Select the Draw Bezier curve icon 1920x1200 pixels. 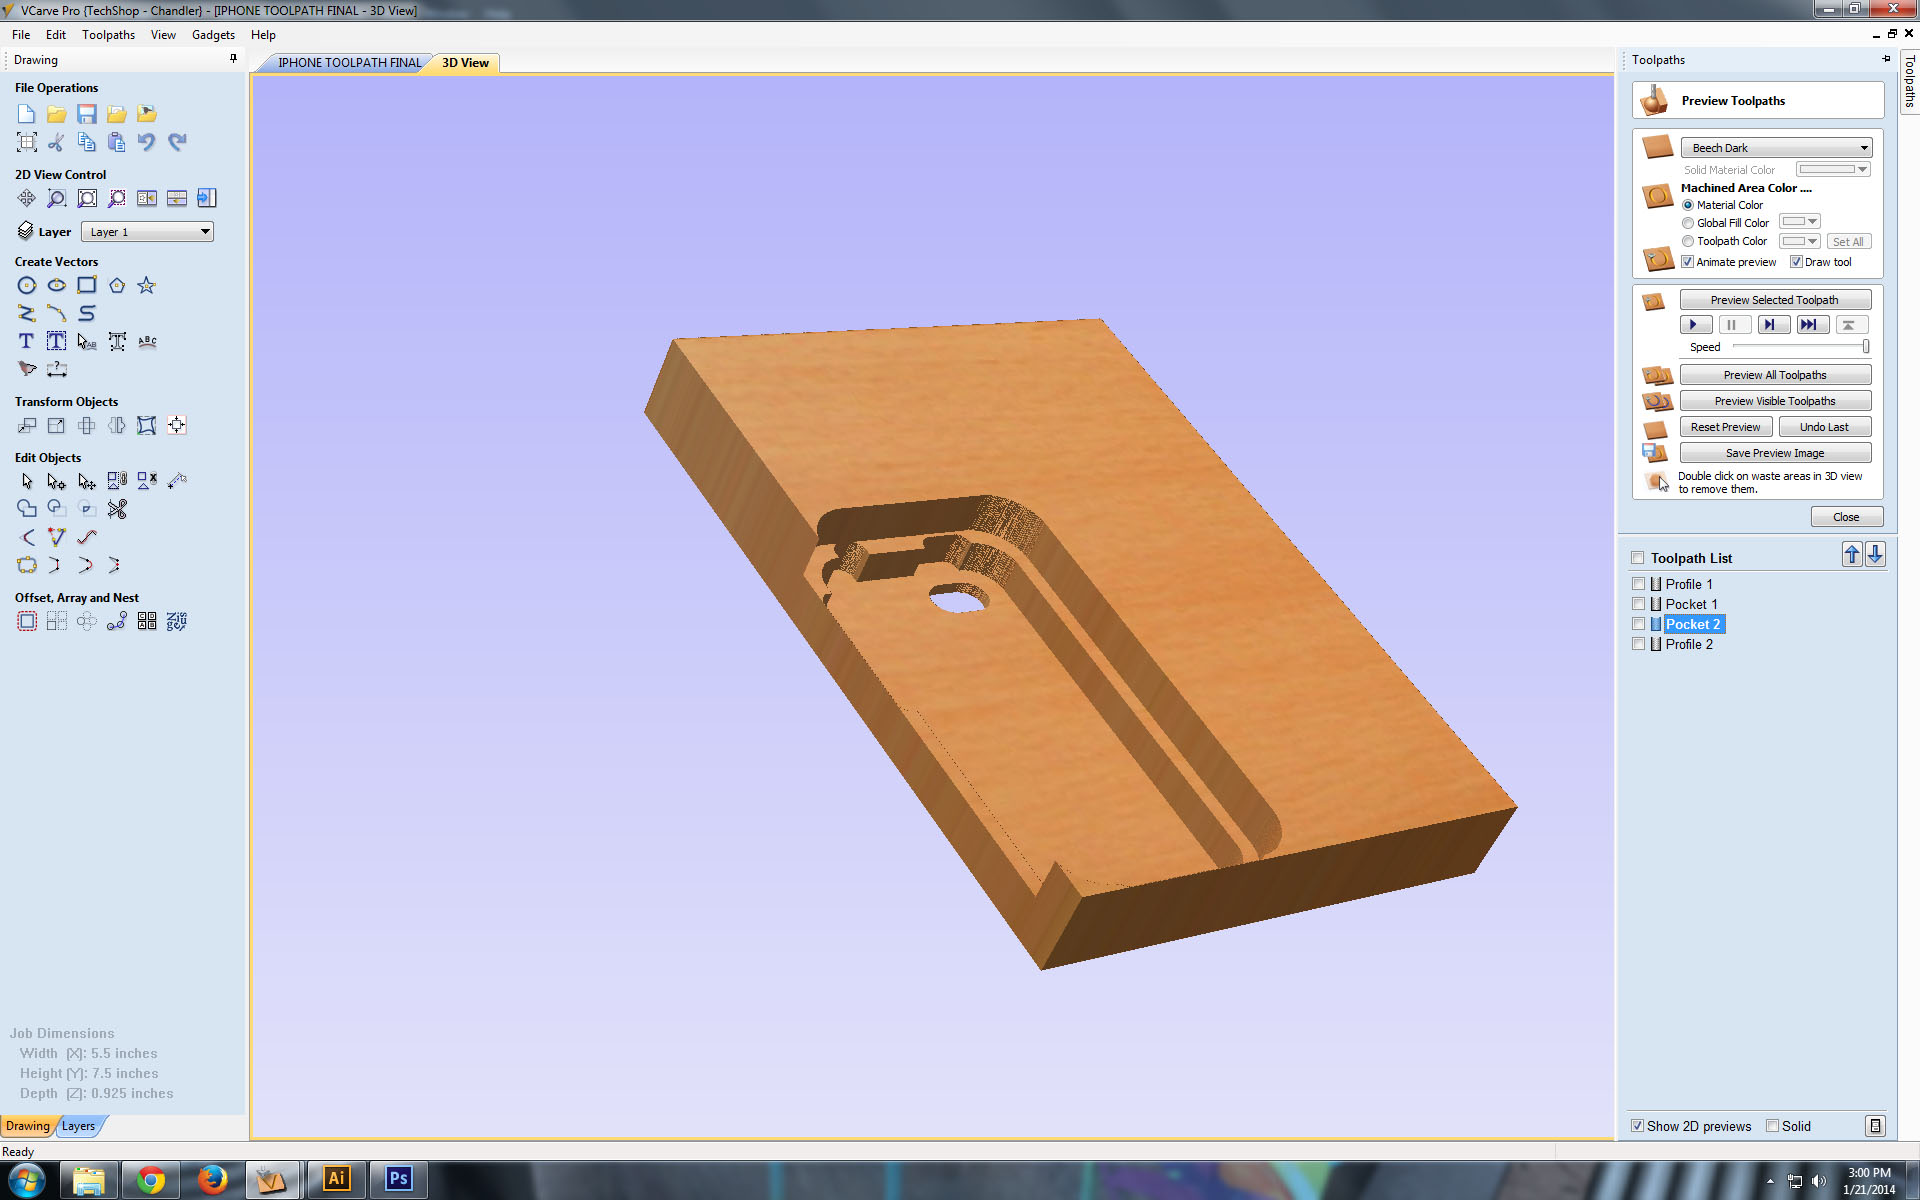[55, 312]
